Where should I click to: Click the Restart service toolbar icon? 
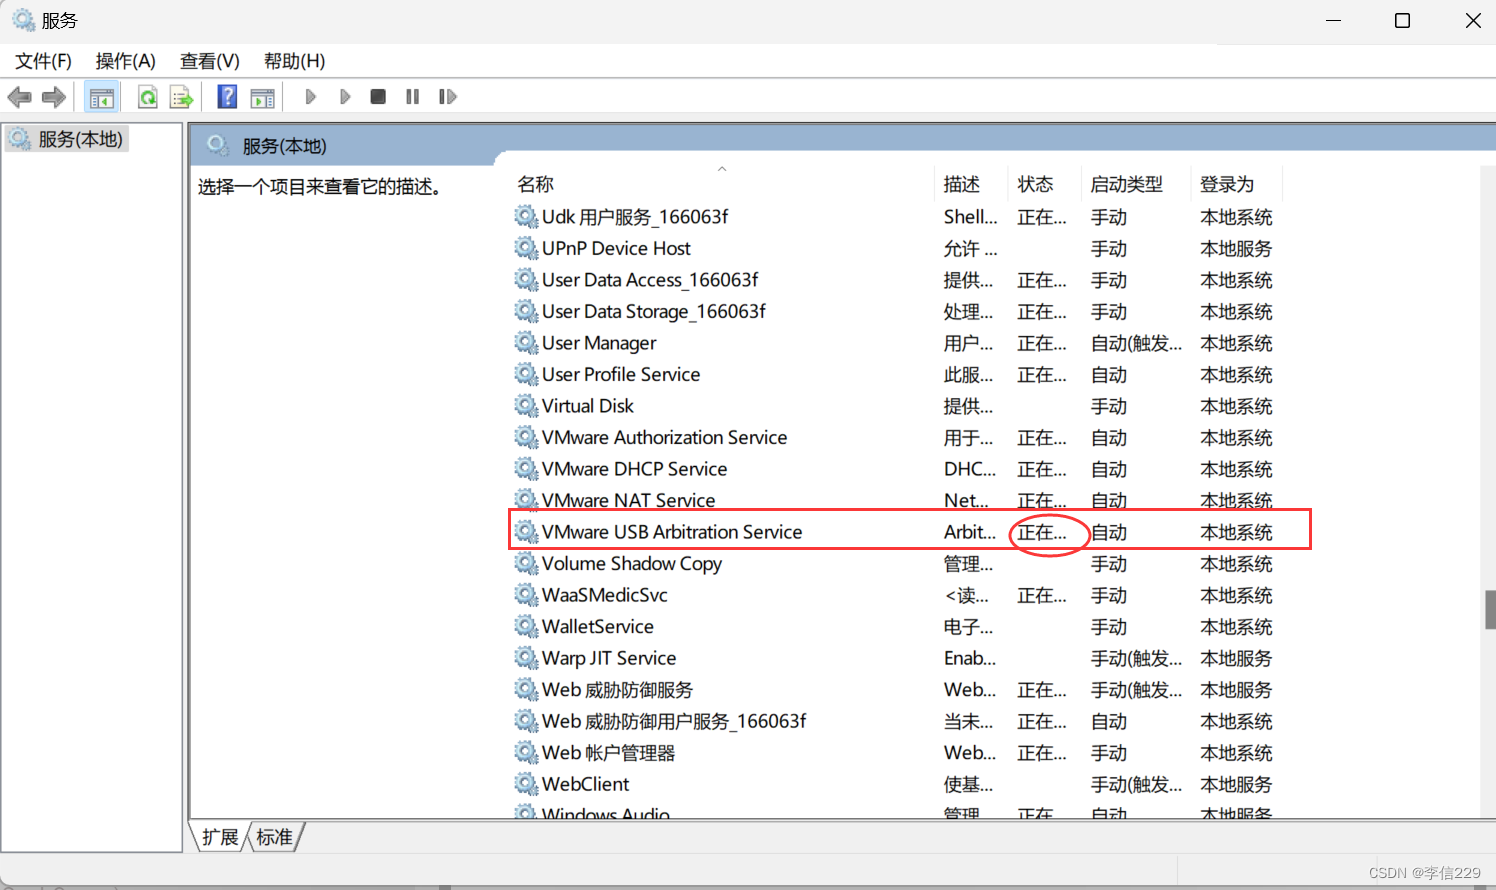448,97
